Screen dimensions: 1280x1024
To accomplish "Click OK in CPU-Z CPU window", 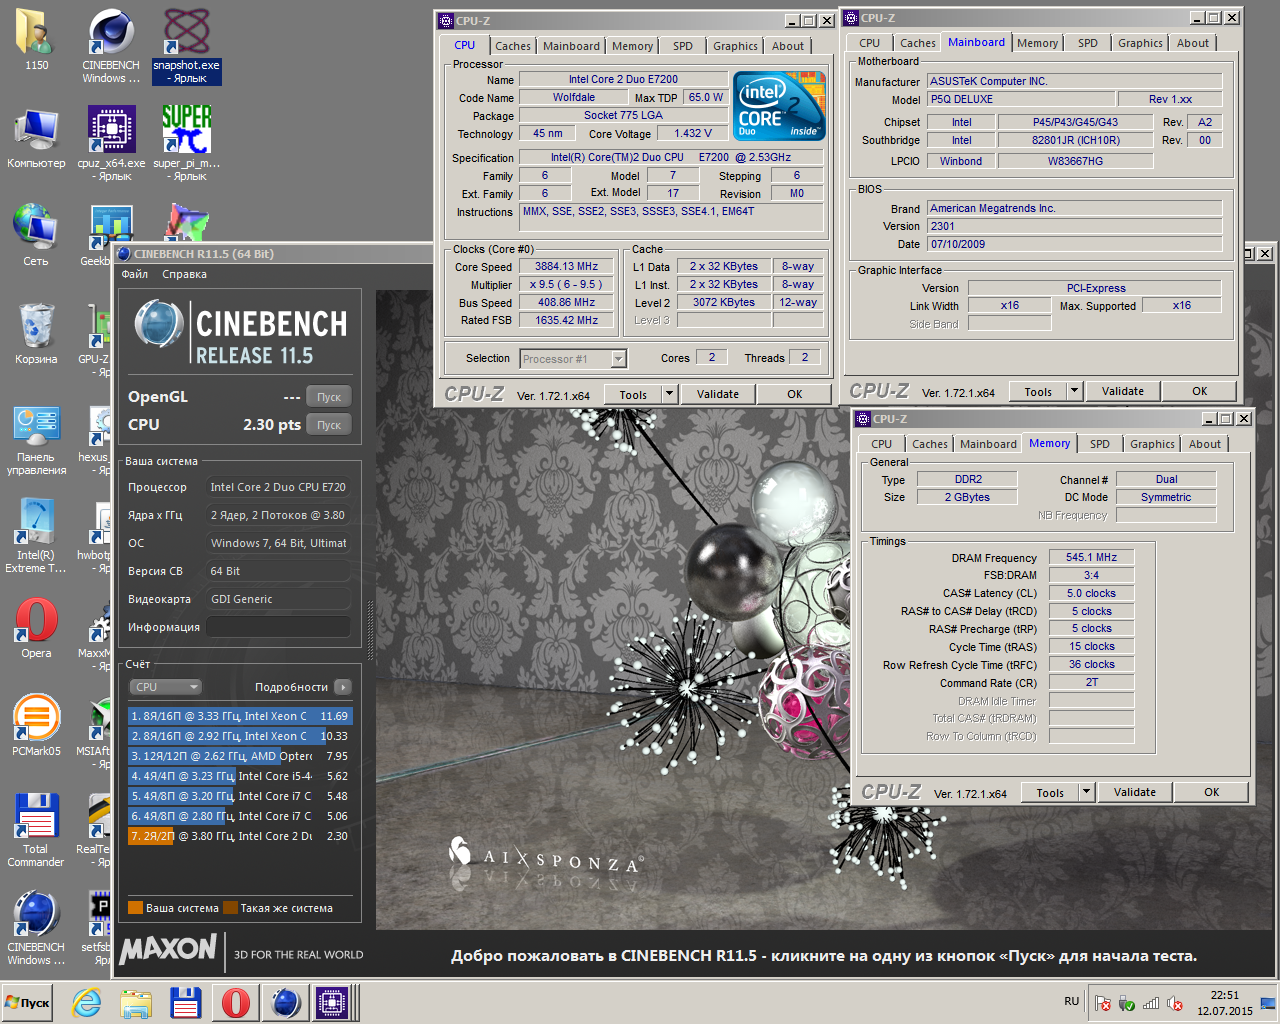I will (795, 394).
